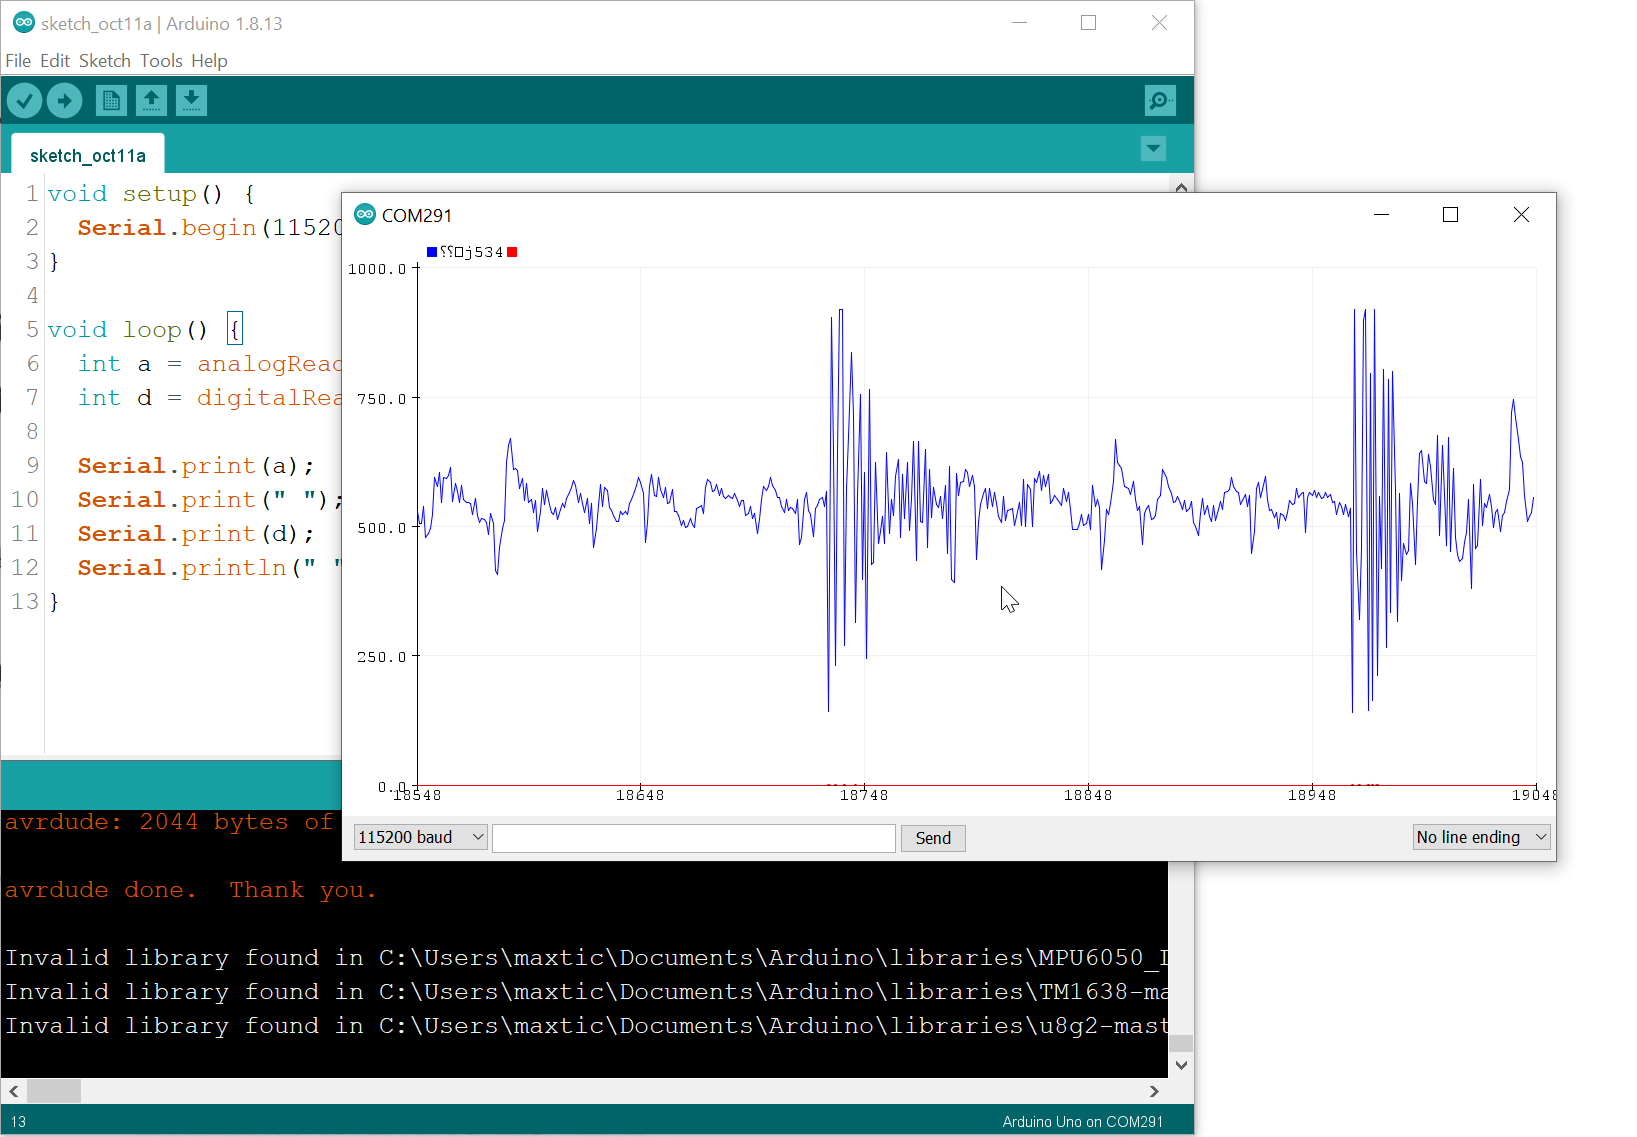Viewport: 1637px width, 1137px height.
Task: Click 'int d' declaration on line 7
Action: coord(115,398)
